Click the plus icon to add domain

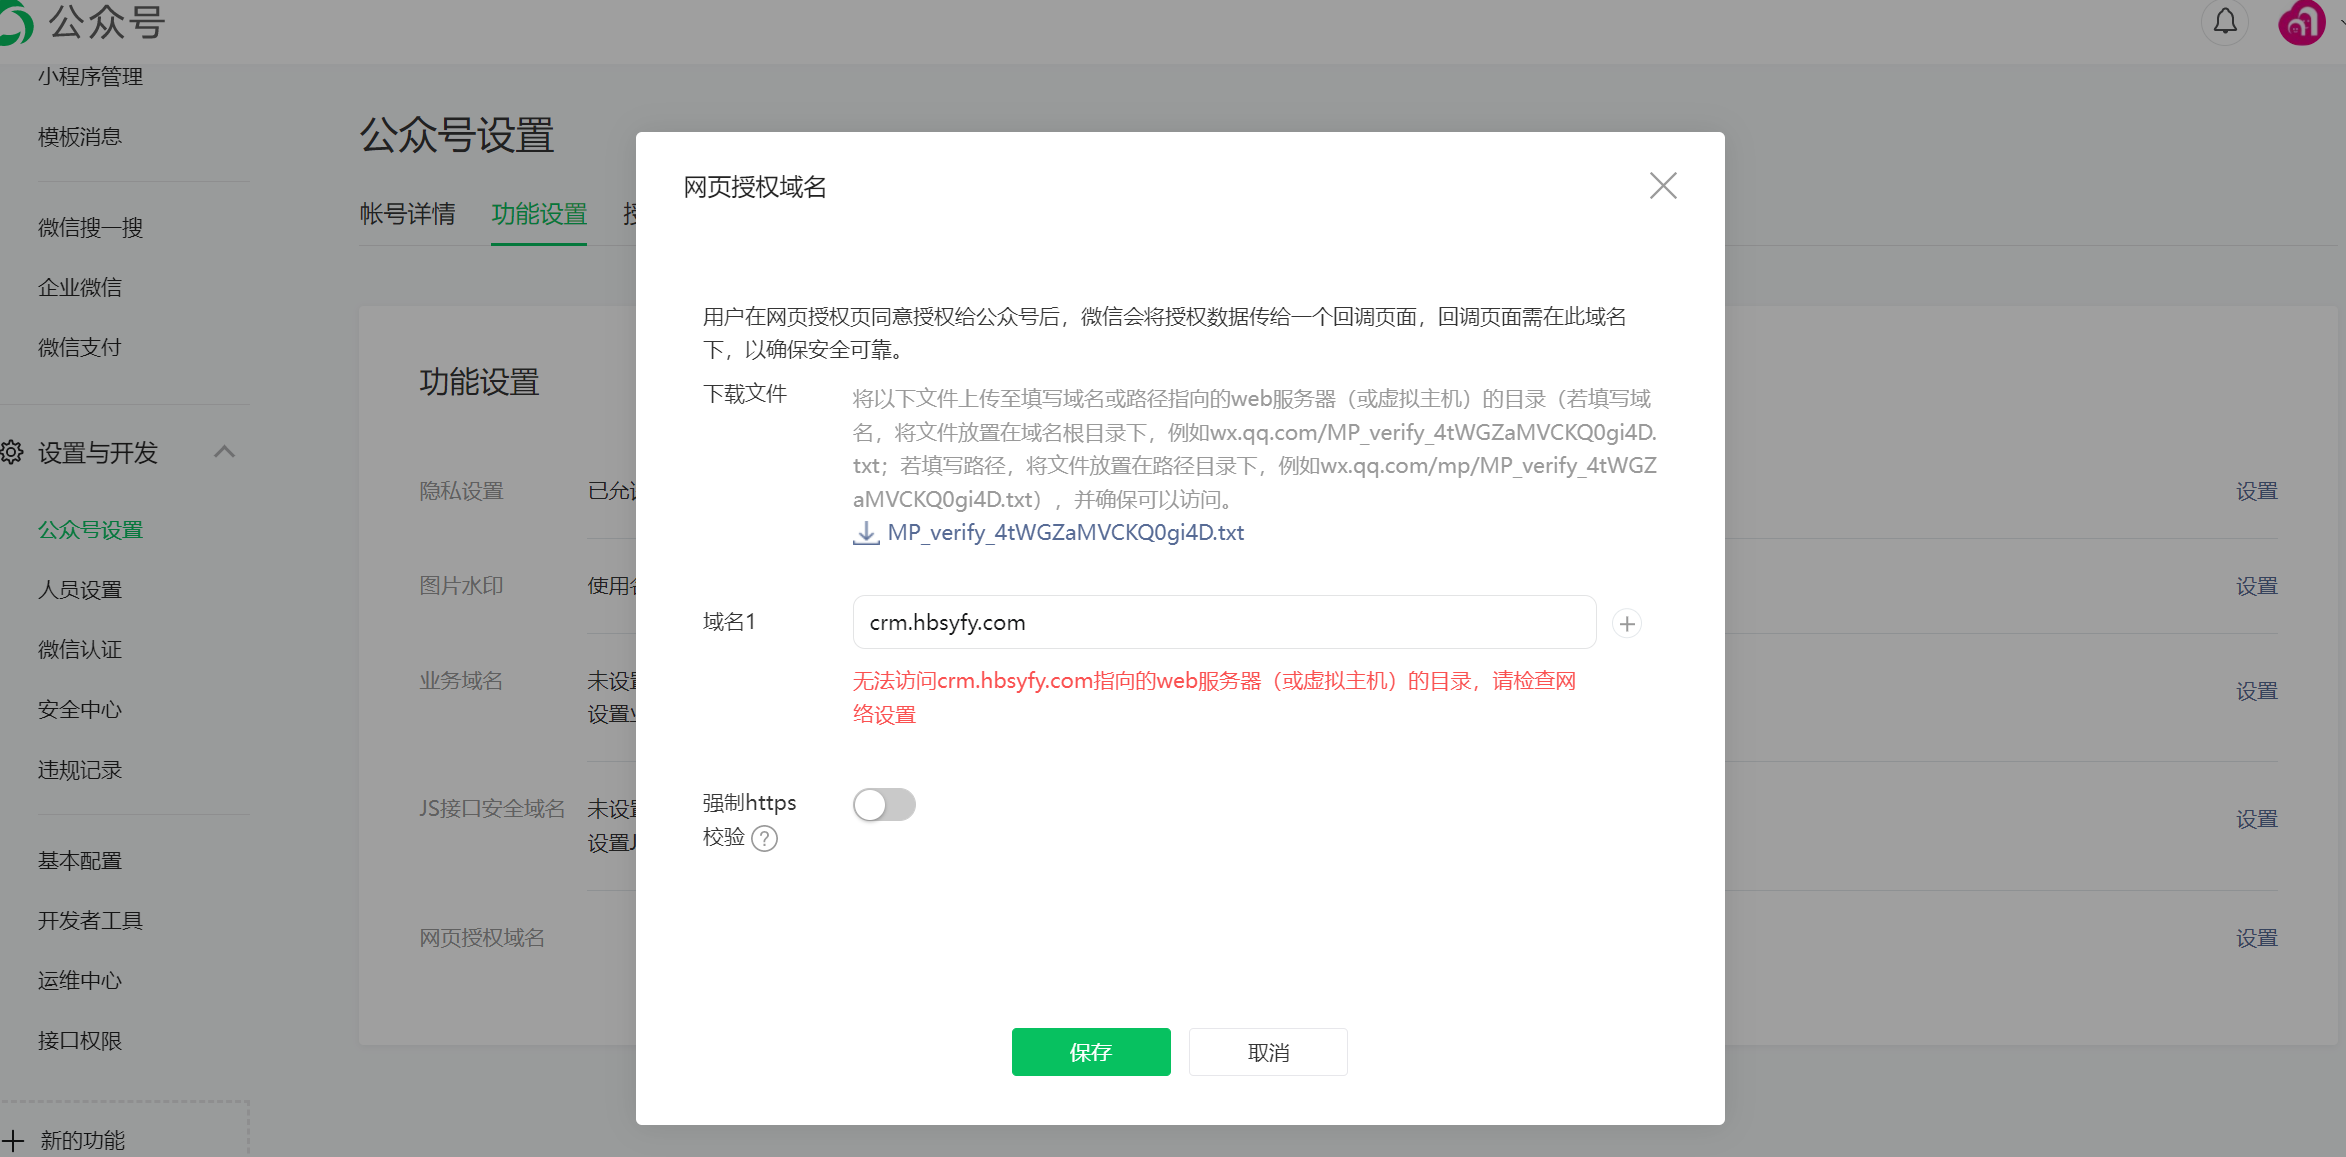1627,624
